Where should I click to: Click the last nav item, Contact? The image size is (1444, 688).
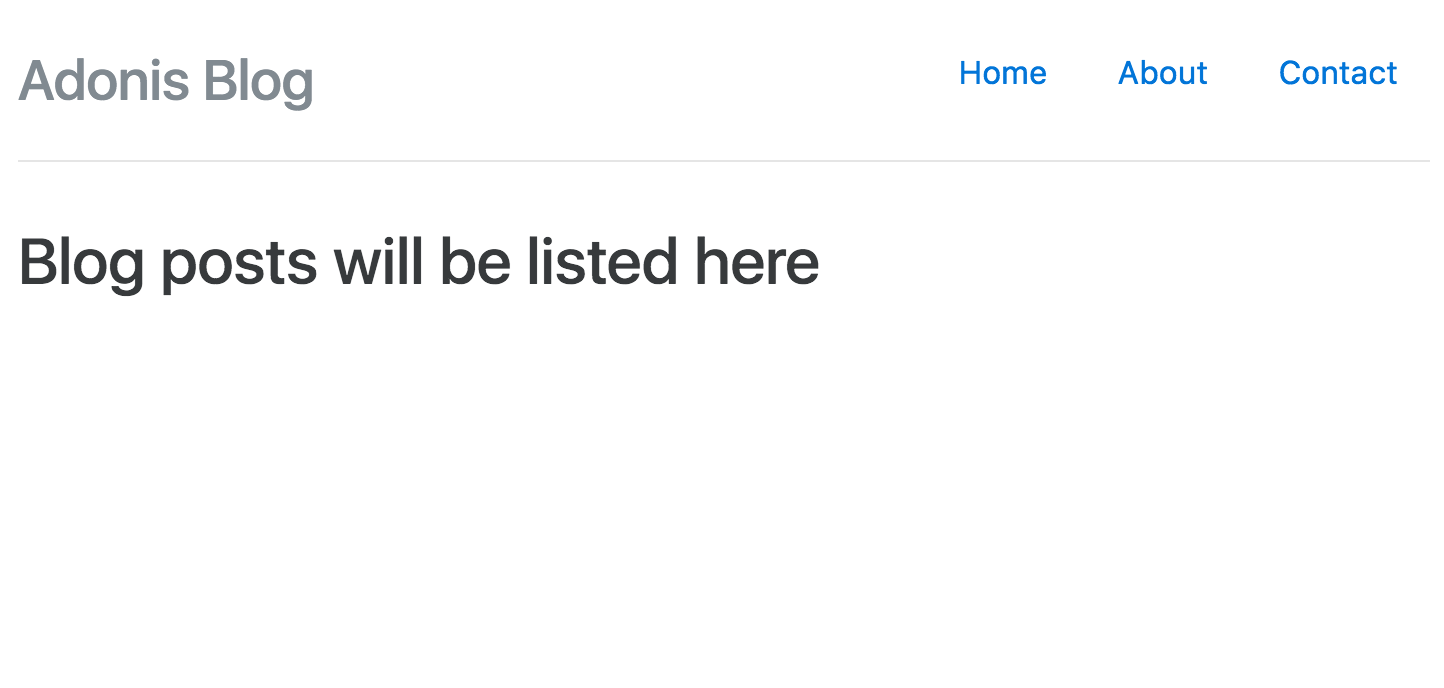[1337, 73]
